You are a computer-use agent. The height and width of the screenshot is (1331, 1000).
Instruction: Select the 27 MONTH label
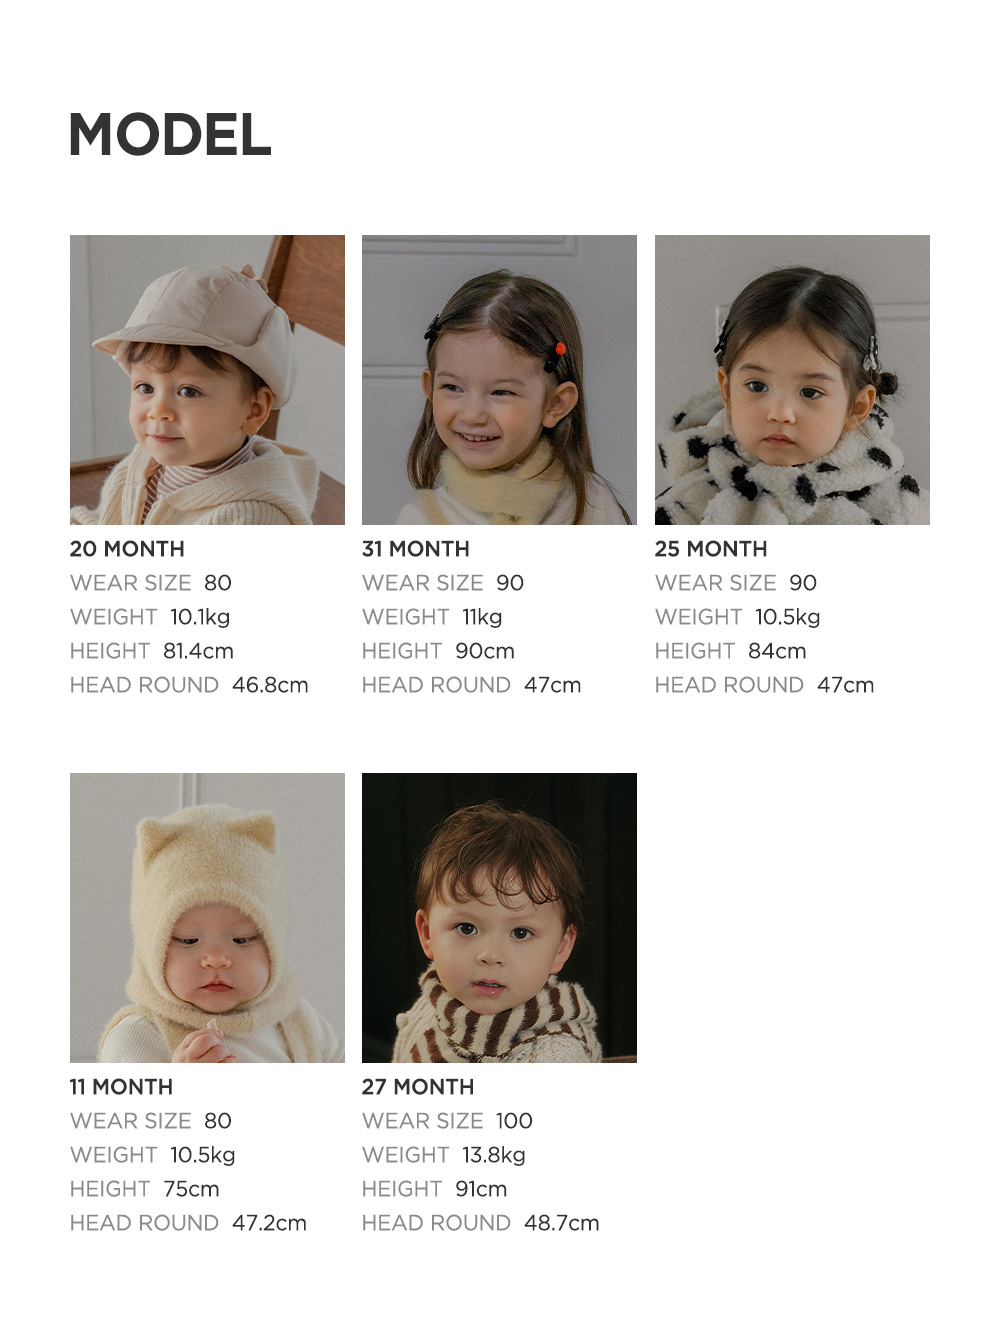(418, 1087)
